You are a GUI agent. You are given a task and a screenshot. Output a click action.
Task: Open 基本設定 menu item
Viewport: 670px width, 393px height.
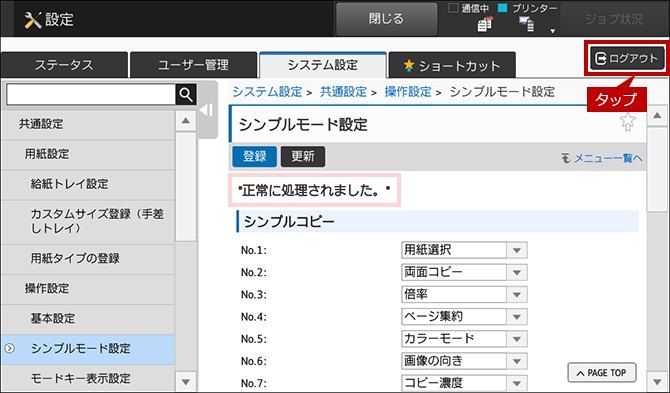[x=88, y=319]
